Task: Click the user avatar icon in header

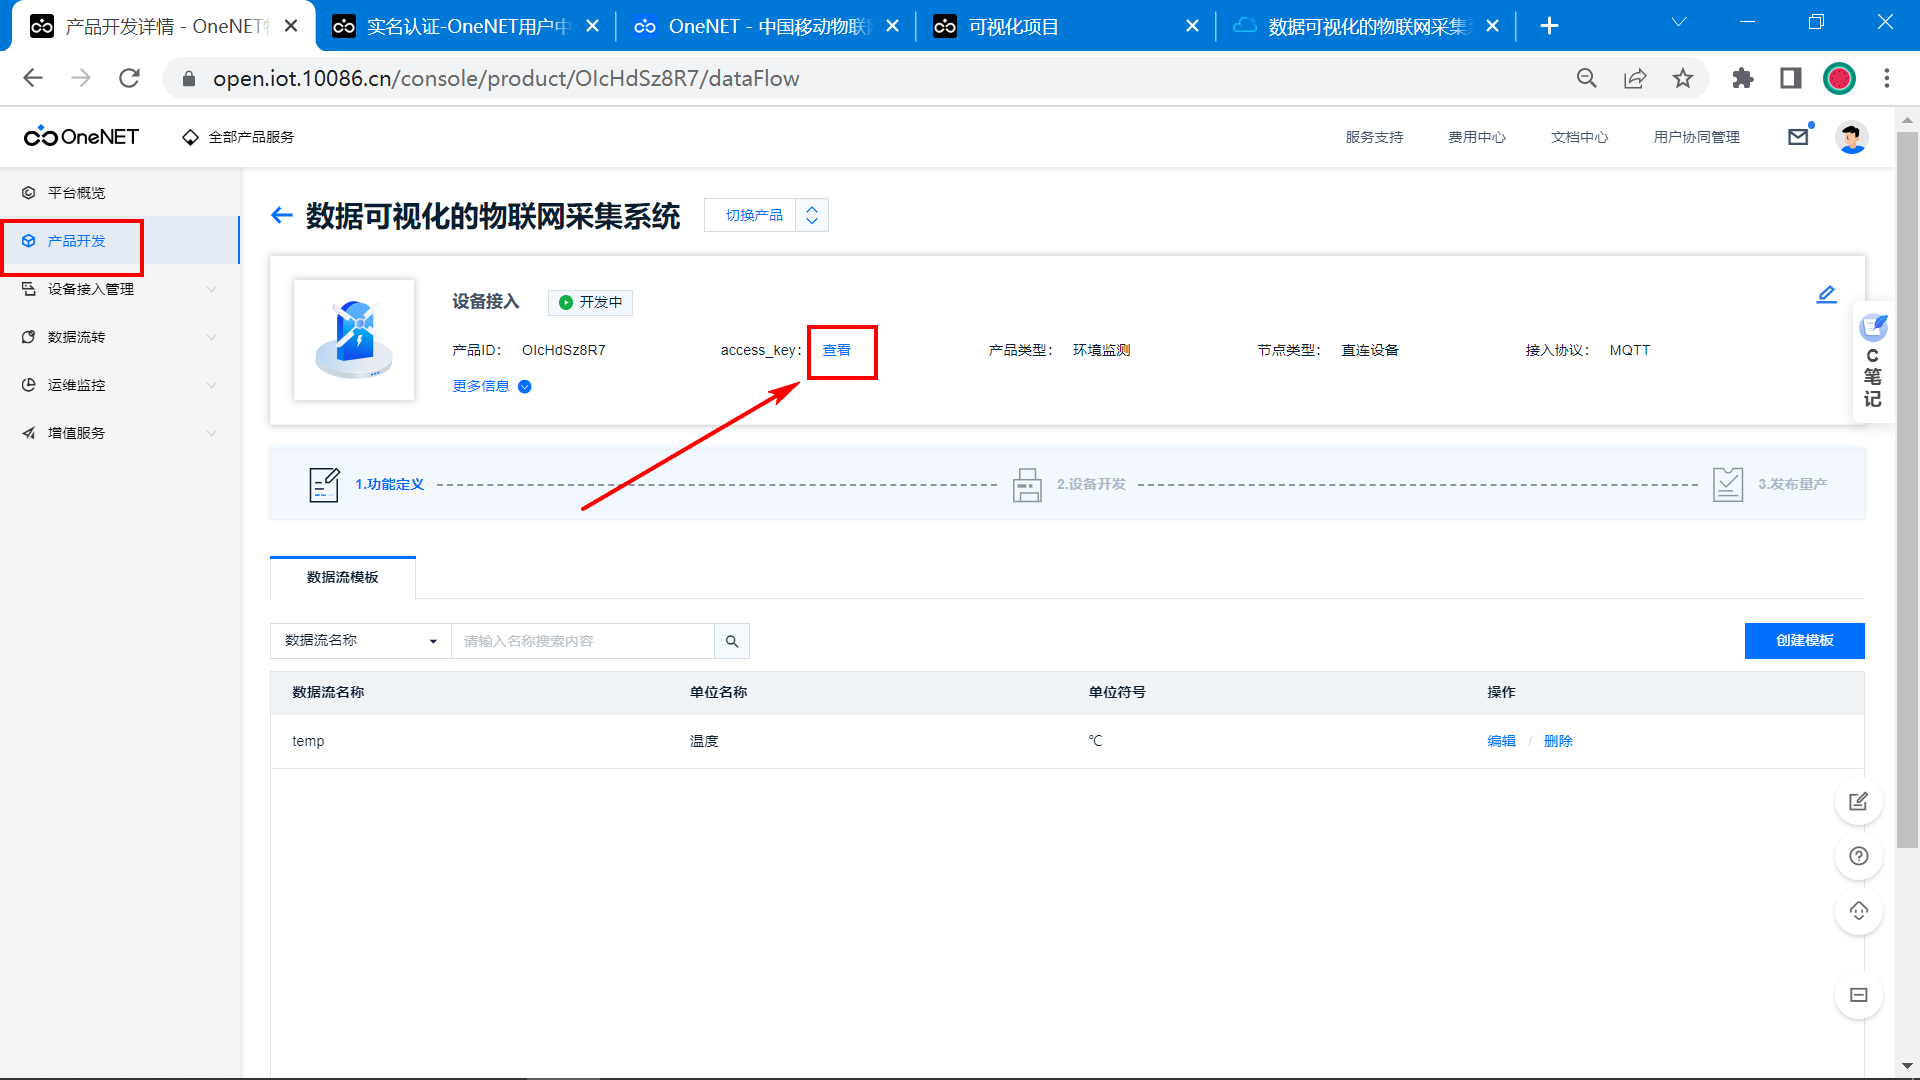Action: (x=1851, y=137)
